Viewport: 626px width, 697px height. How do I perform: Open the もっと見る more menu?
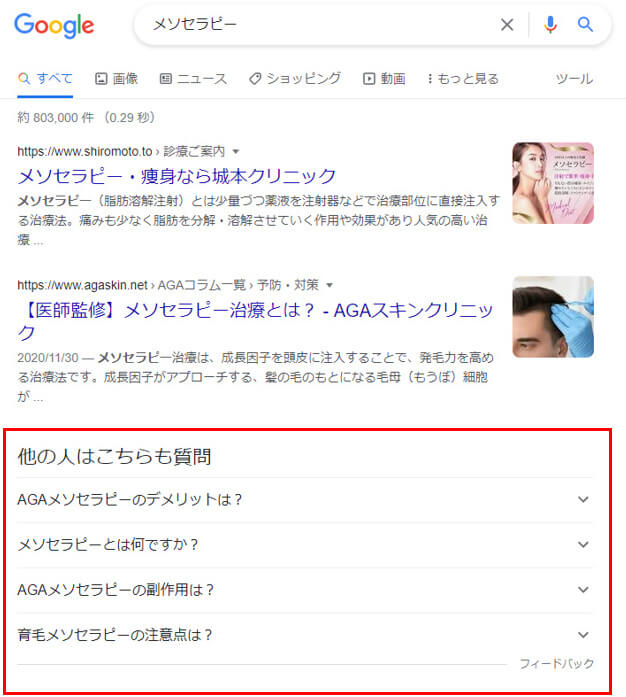(x=463, y=79)
